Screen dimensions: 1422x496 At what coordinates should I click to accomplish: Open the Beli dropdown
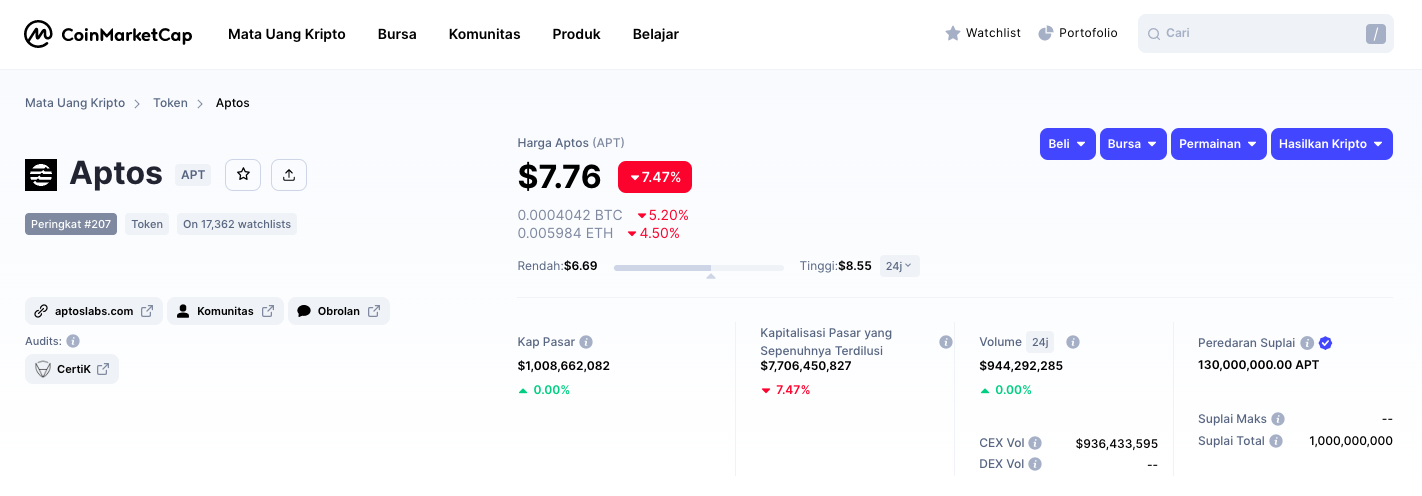1067,144
